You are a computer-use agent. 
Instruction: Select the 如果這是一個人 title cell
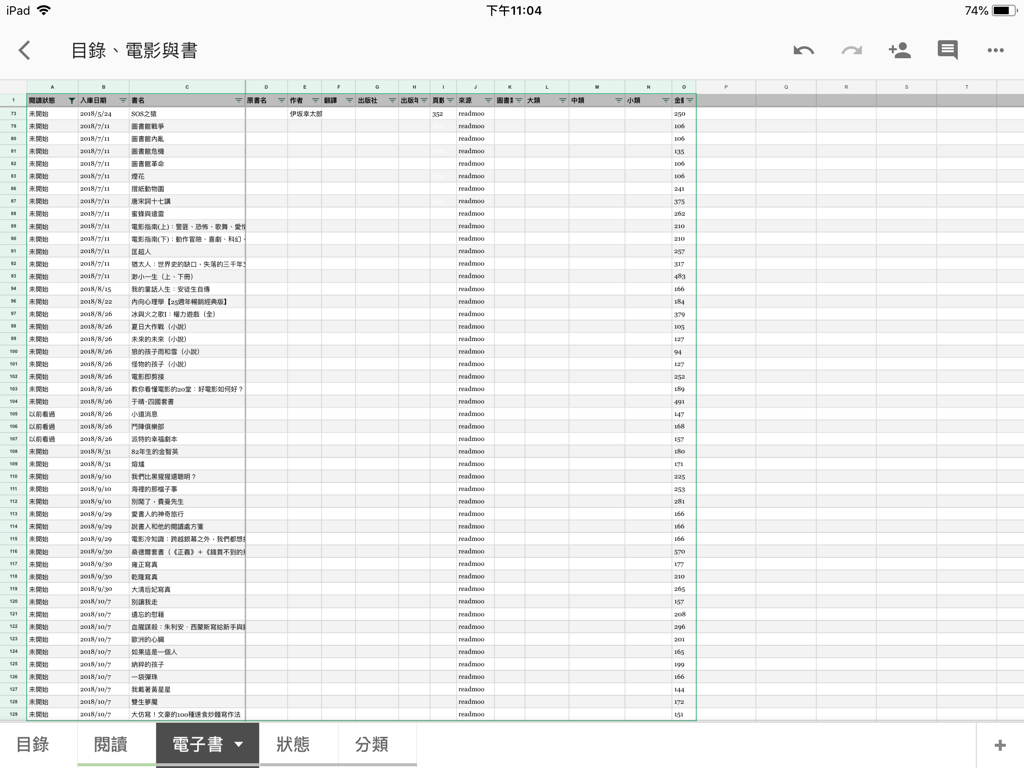[187, 652]
